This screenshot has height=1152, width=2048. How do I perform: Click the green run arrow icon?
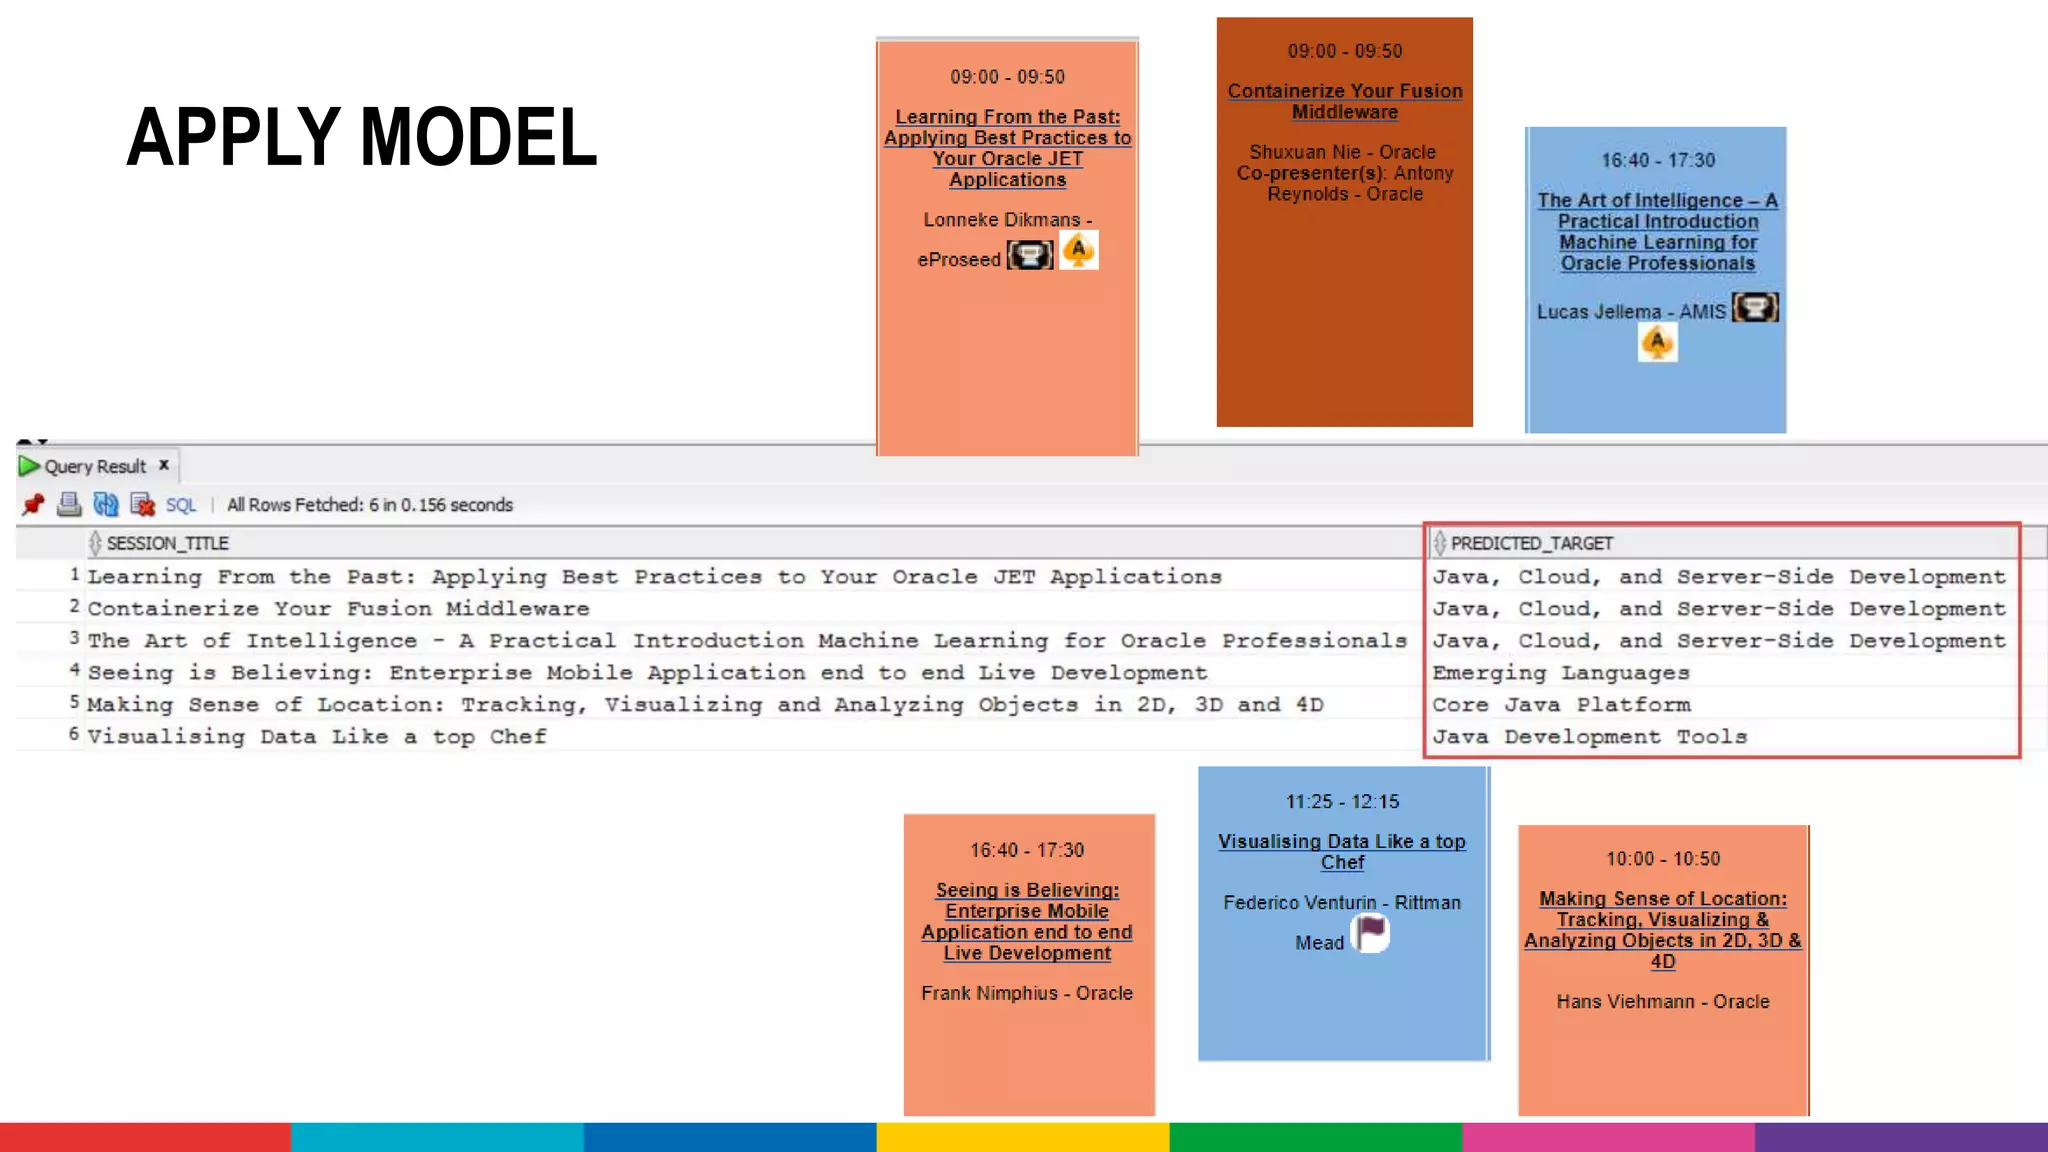click(x=28, y=466)
